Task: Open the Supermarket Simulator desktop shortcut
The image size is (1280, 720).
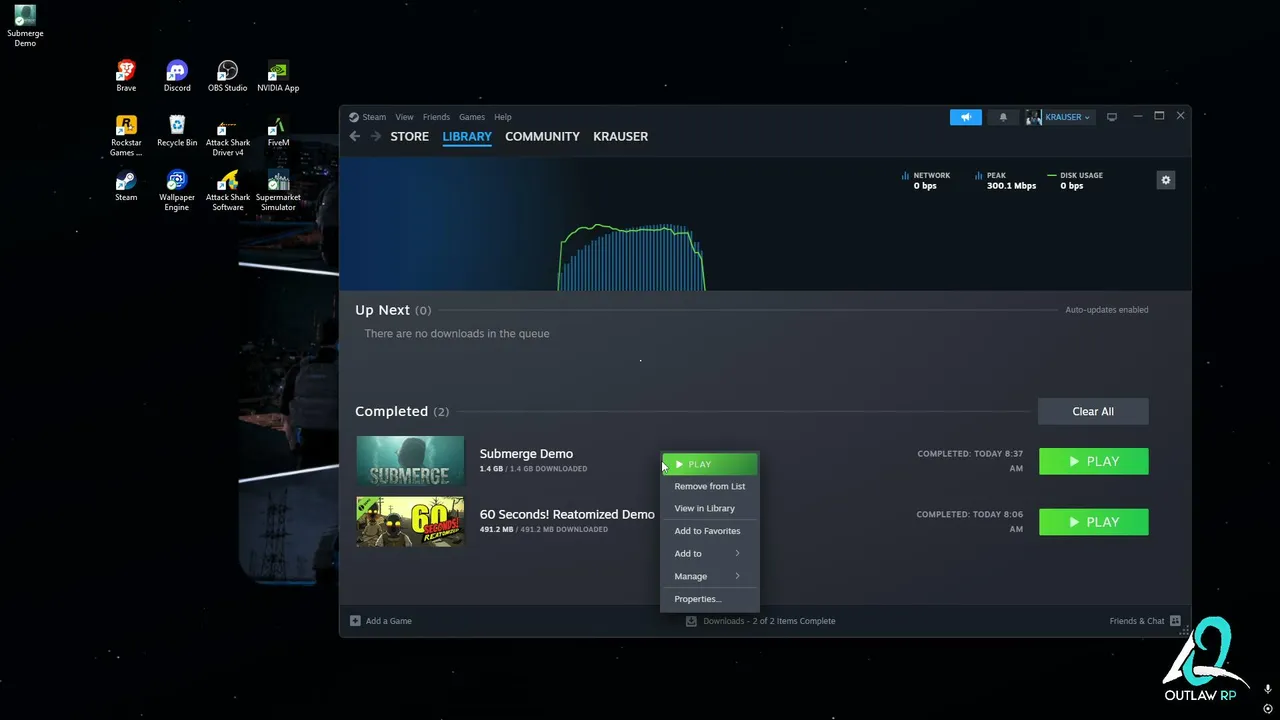Action: 278,191
